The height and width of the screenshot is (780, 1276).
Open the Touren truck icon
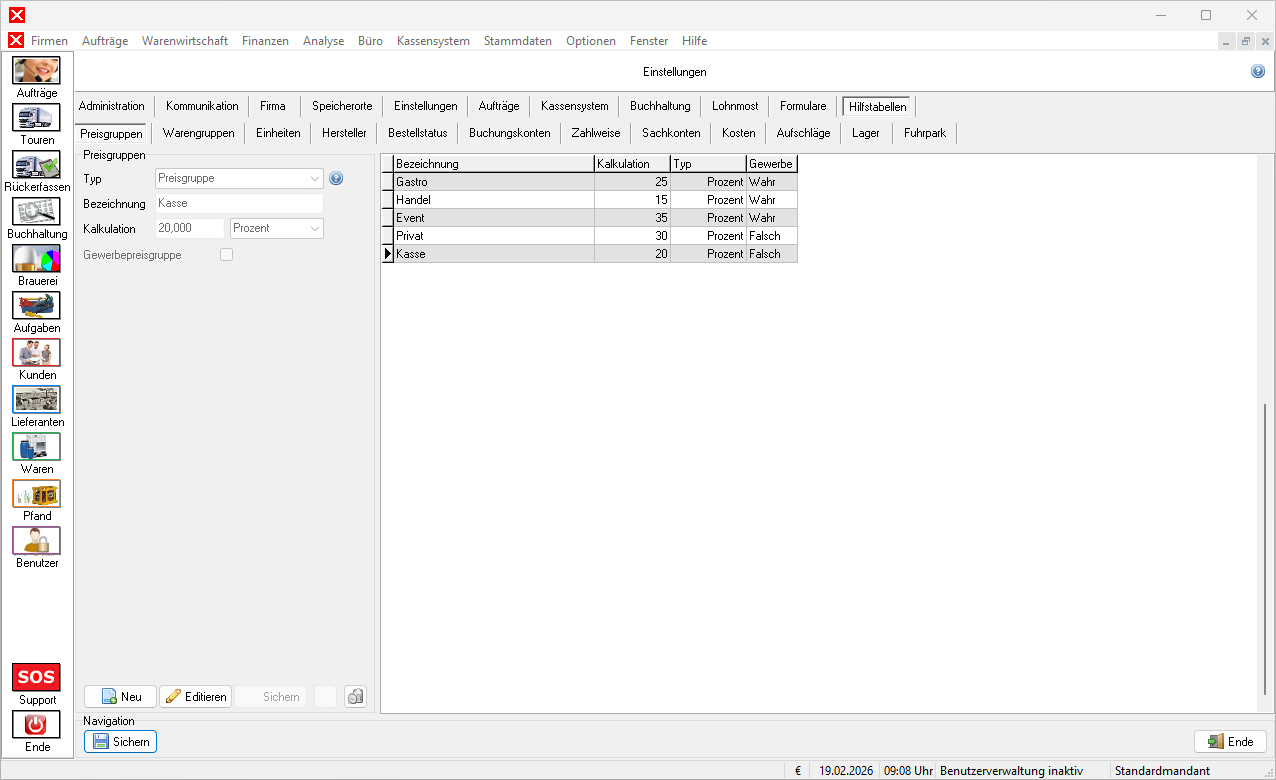click(37, 118)
